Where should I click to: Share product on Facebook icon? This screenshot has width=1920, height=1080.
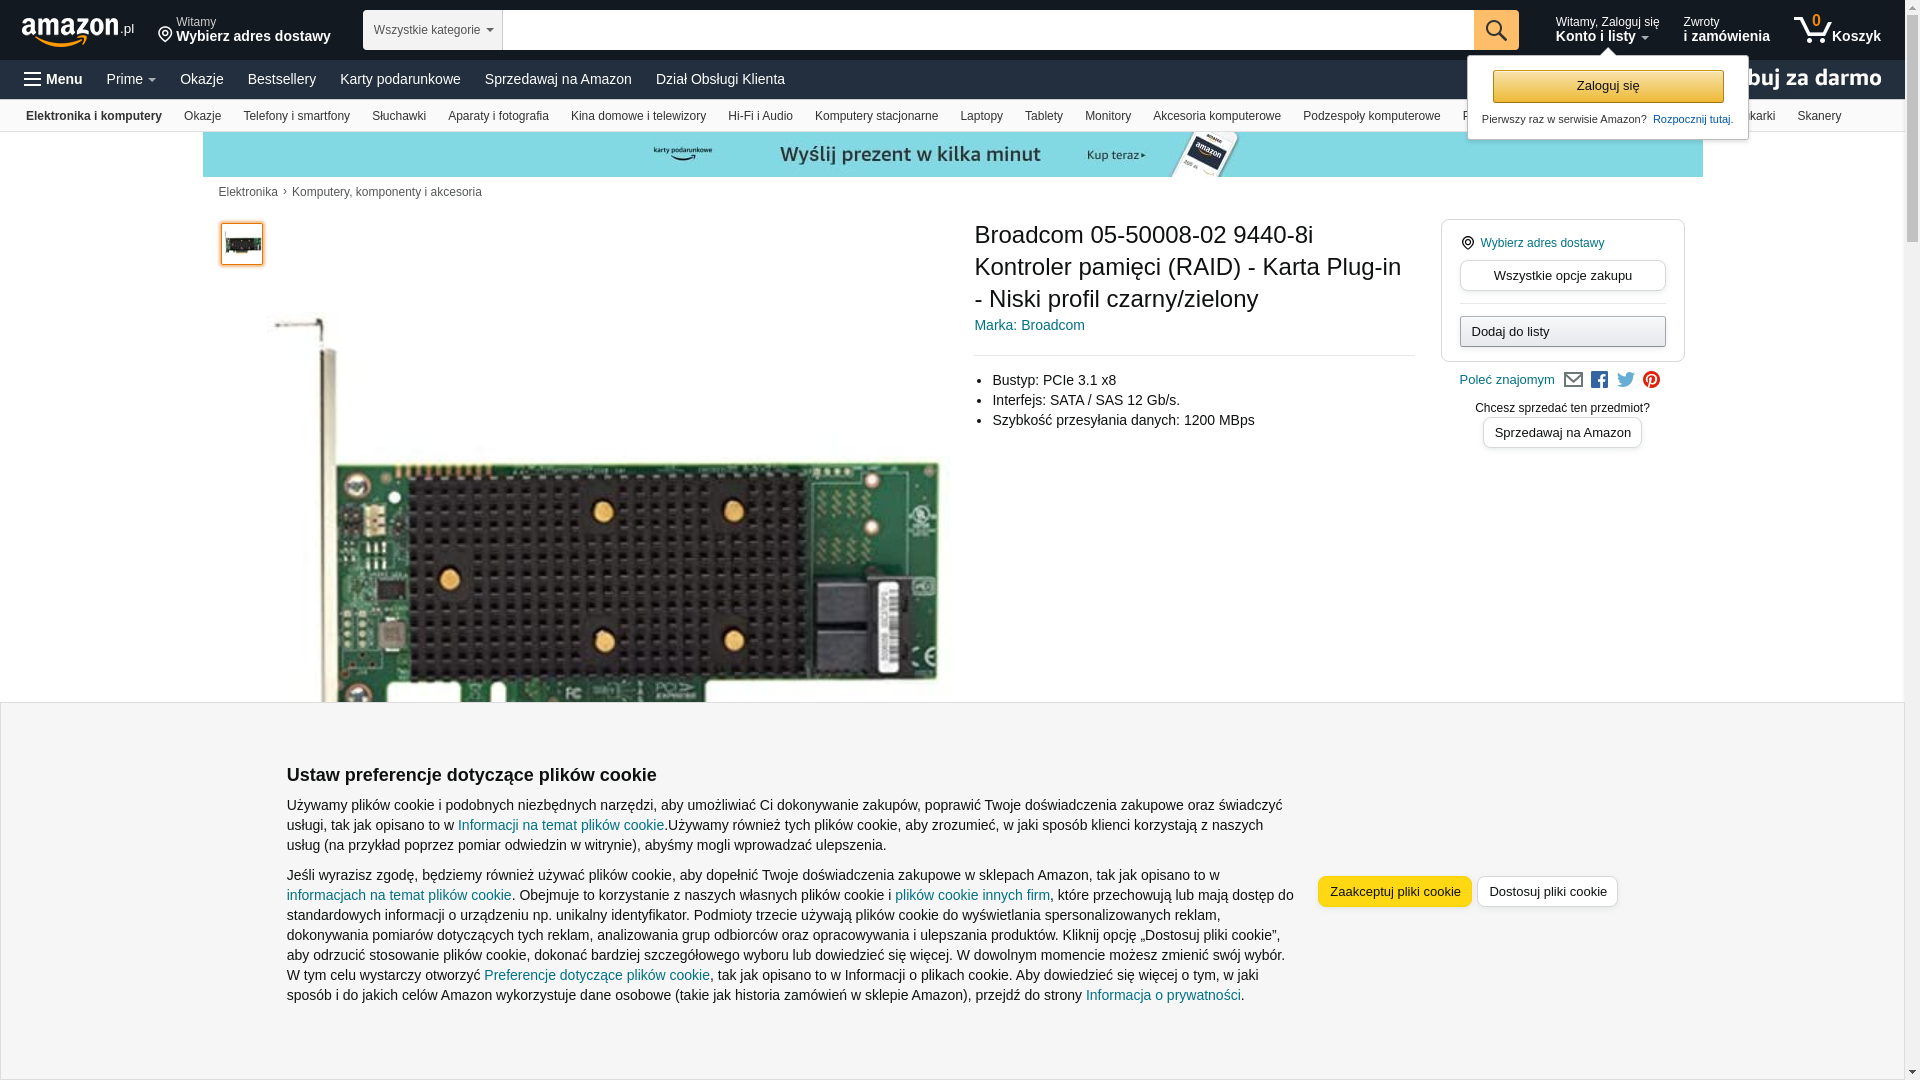click(1599, 380)
